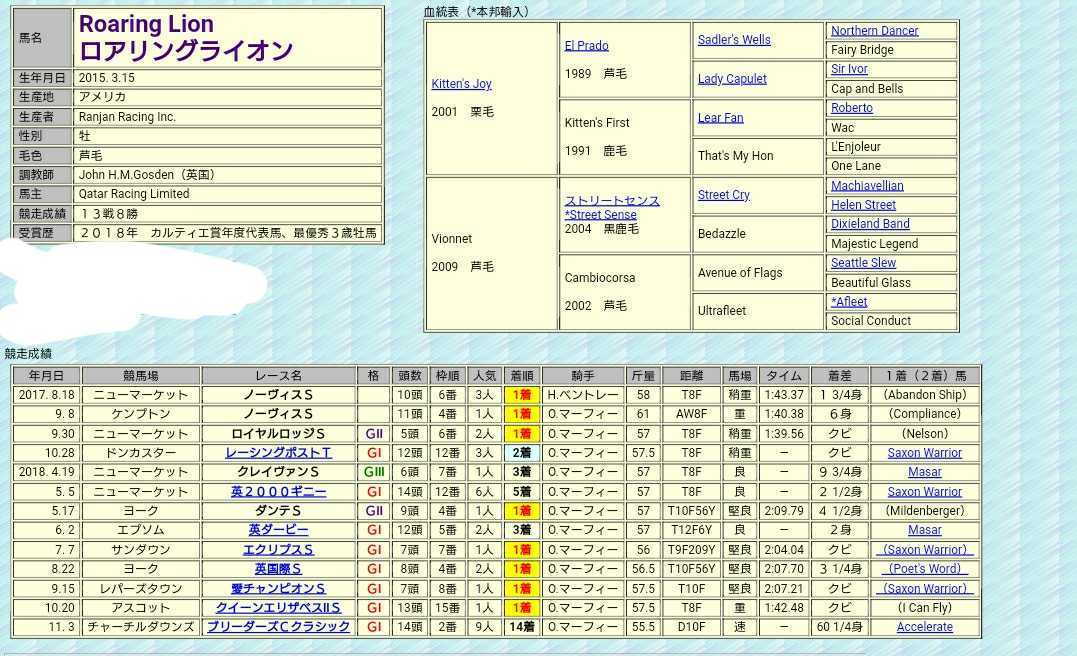The image size is (1077, 656).
Task: Select the H.ベントレー jockey cell
Action: point(582,395)
